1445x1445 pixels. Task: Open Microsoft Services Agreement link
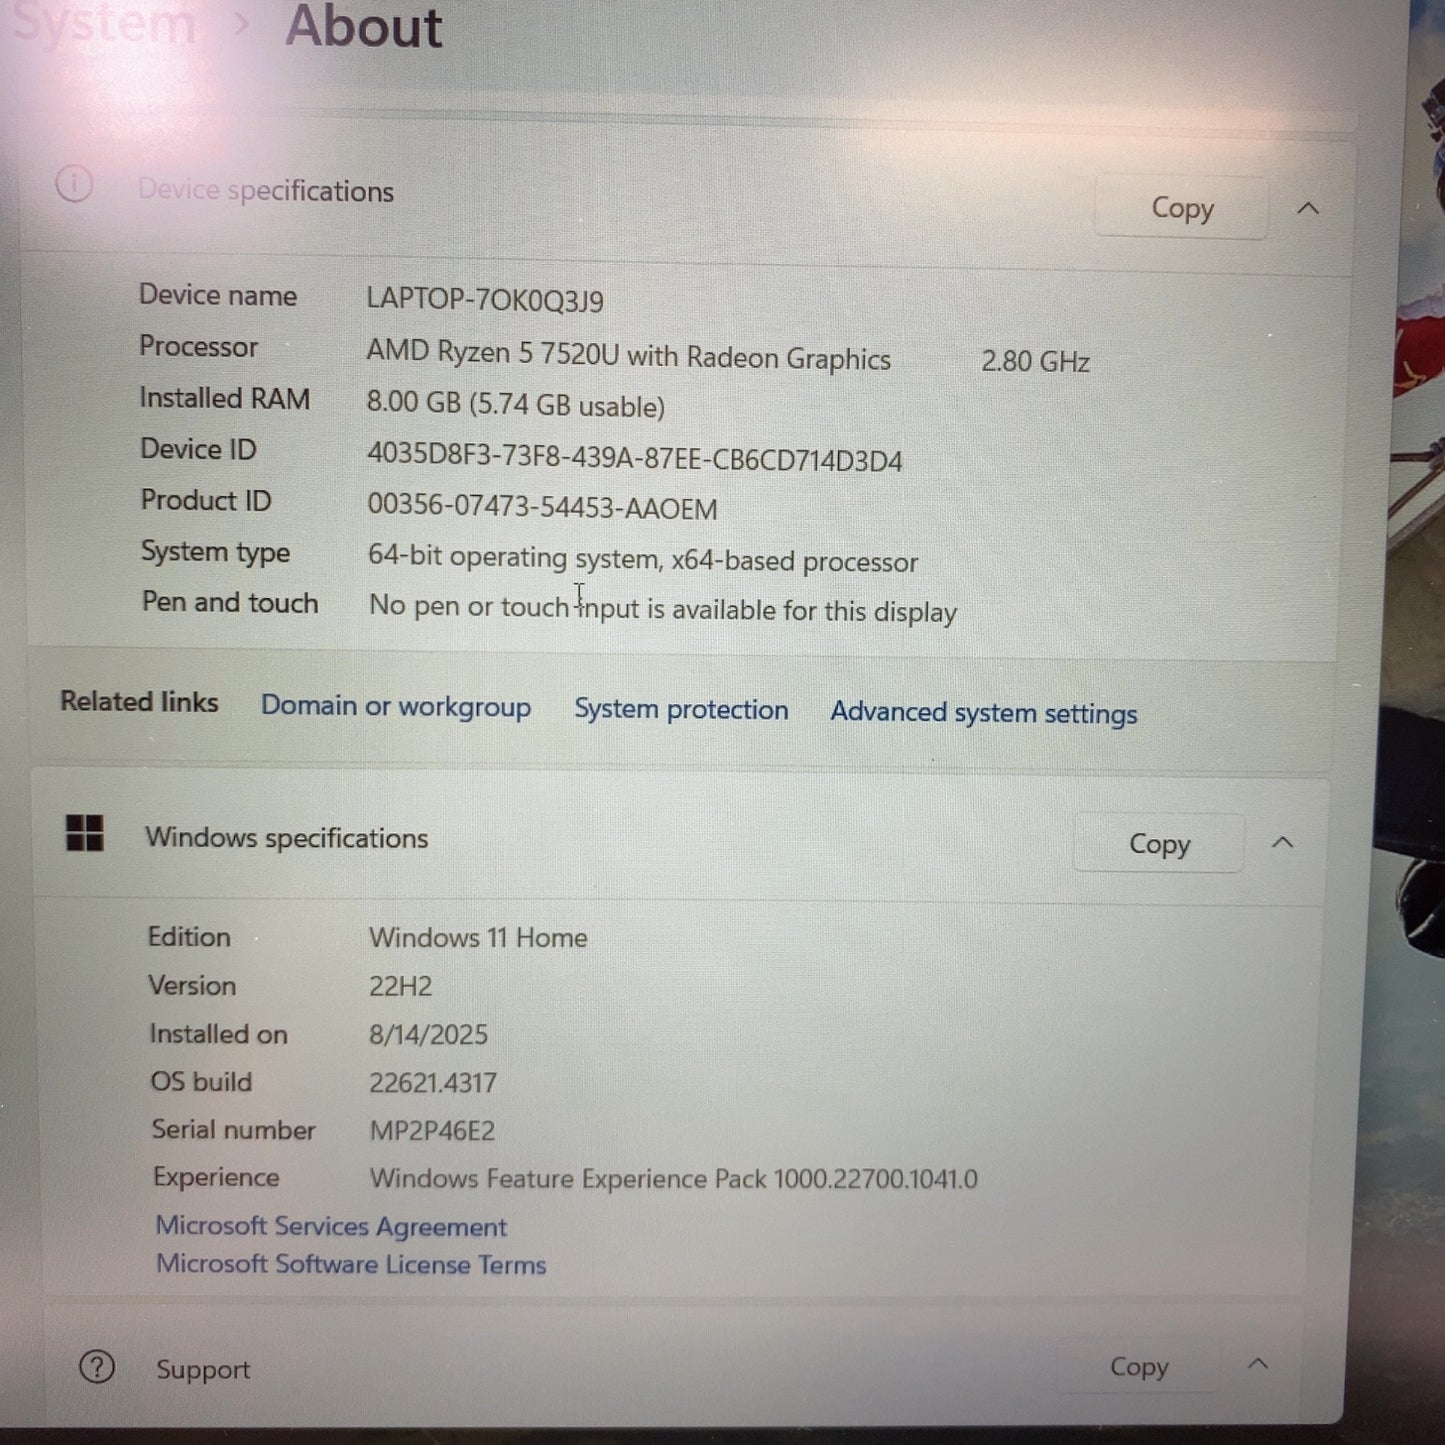pos(331,1226)
